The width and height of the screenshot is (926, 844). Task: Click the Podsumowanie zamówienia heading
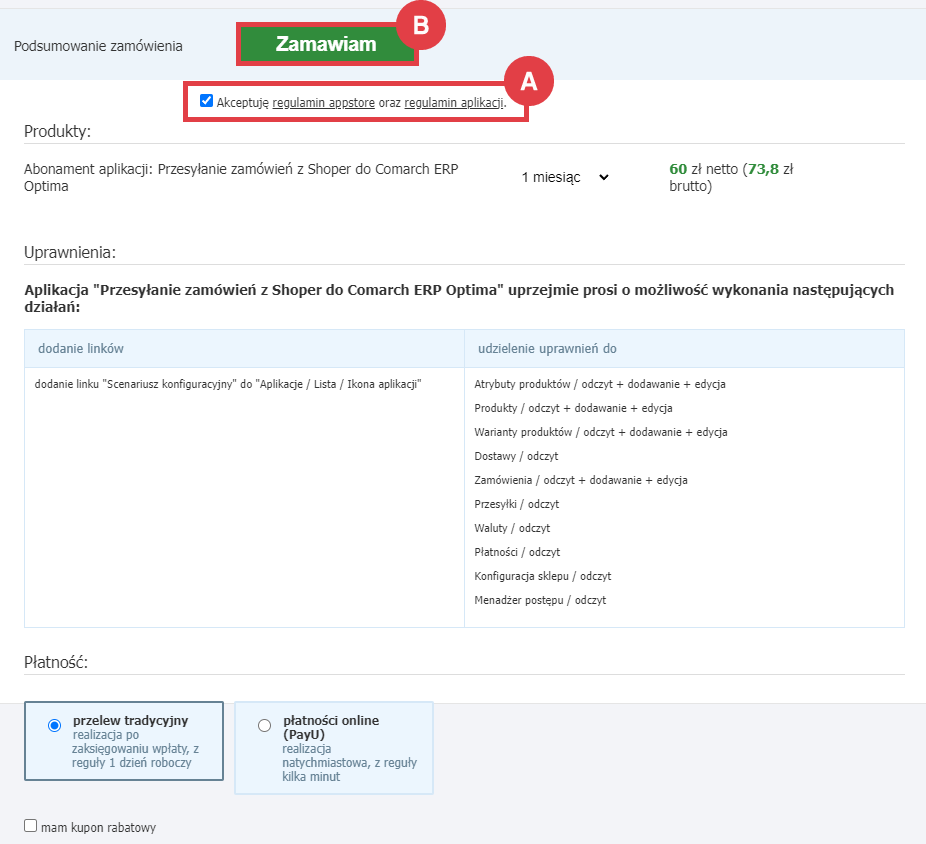pos(98,45)
